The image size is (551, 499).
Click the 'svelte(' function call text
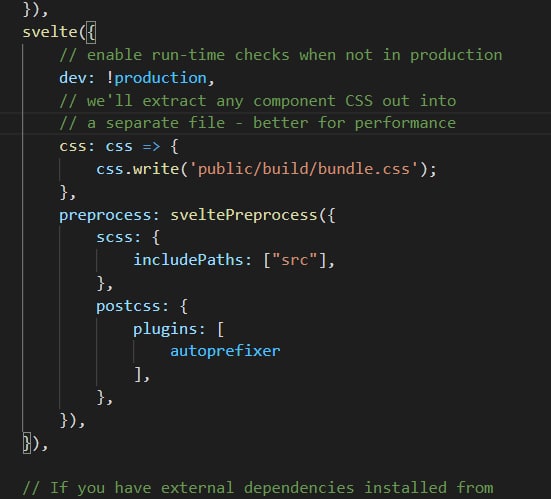click(54, 32)
